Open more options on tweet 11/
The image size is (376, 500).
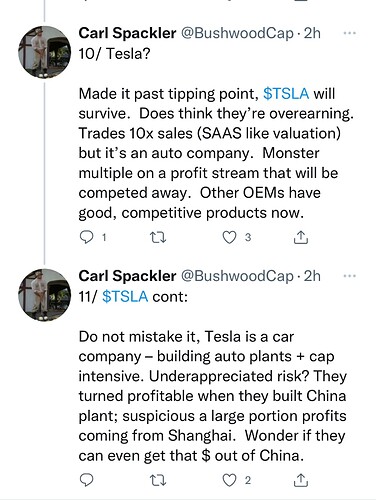click(x=349, y=276)
